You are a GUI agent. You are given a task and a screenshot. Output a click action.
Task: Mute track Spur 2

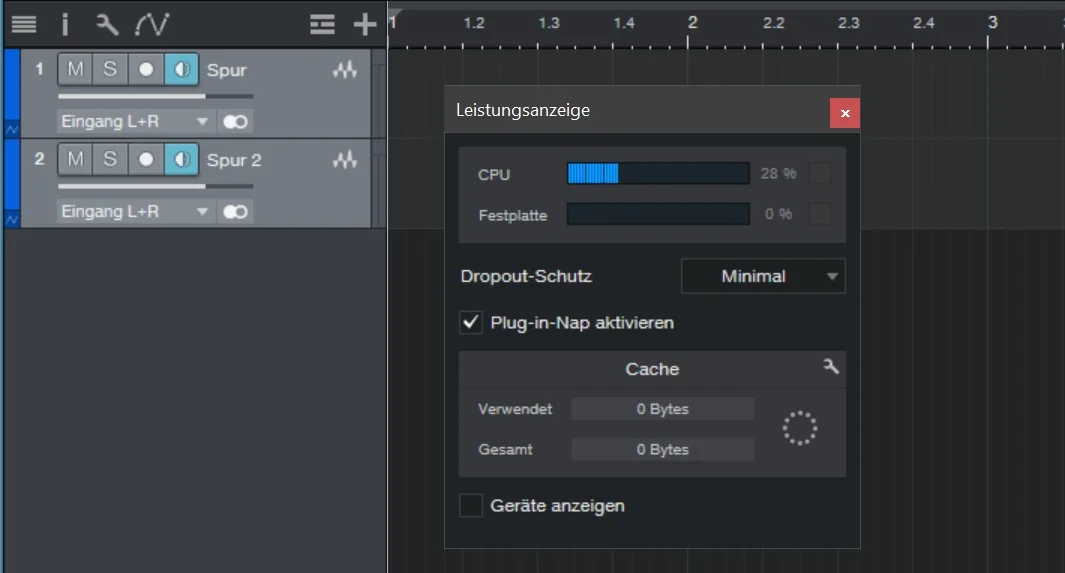(75, 160)
